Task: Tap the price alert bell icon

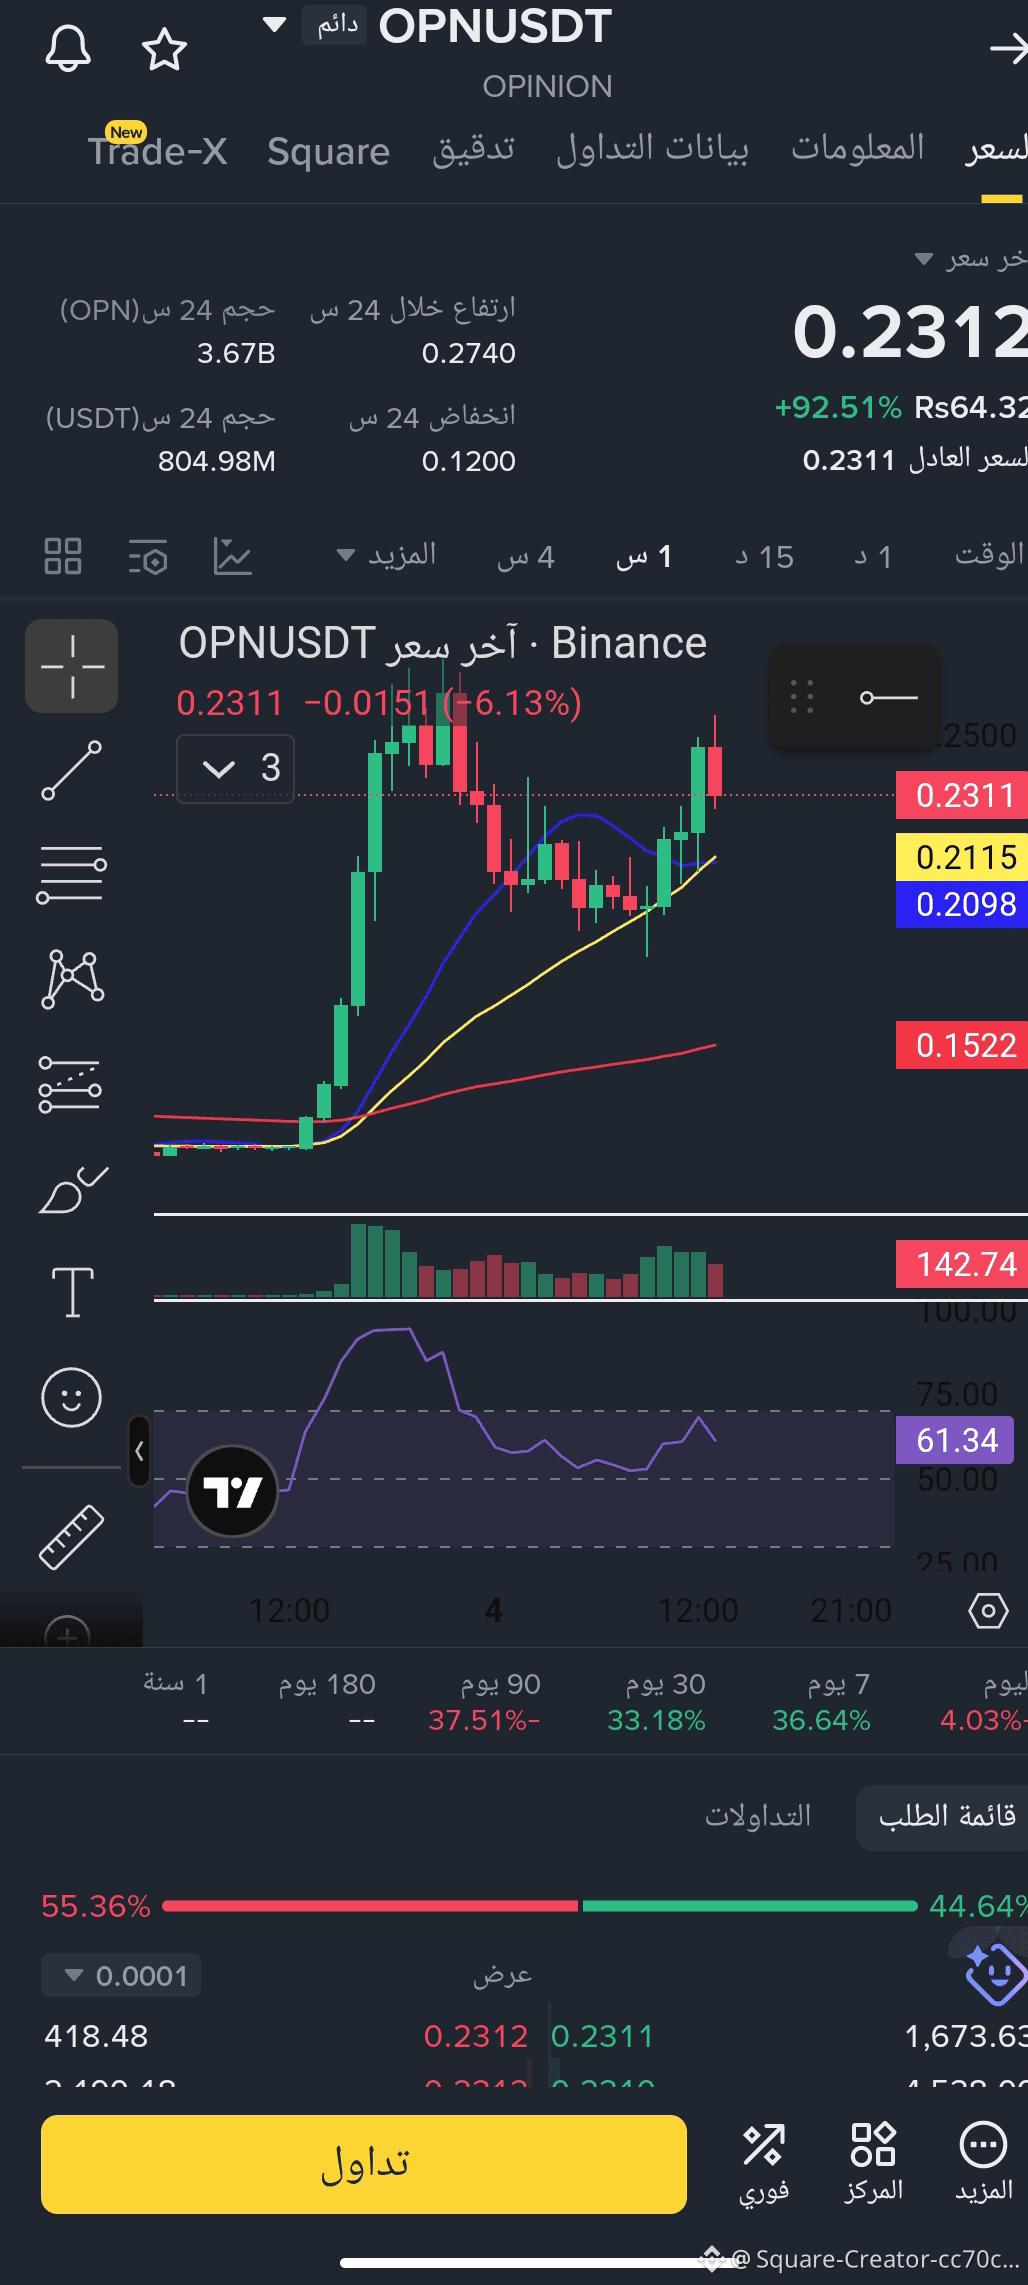Action: coord(68,49)
